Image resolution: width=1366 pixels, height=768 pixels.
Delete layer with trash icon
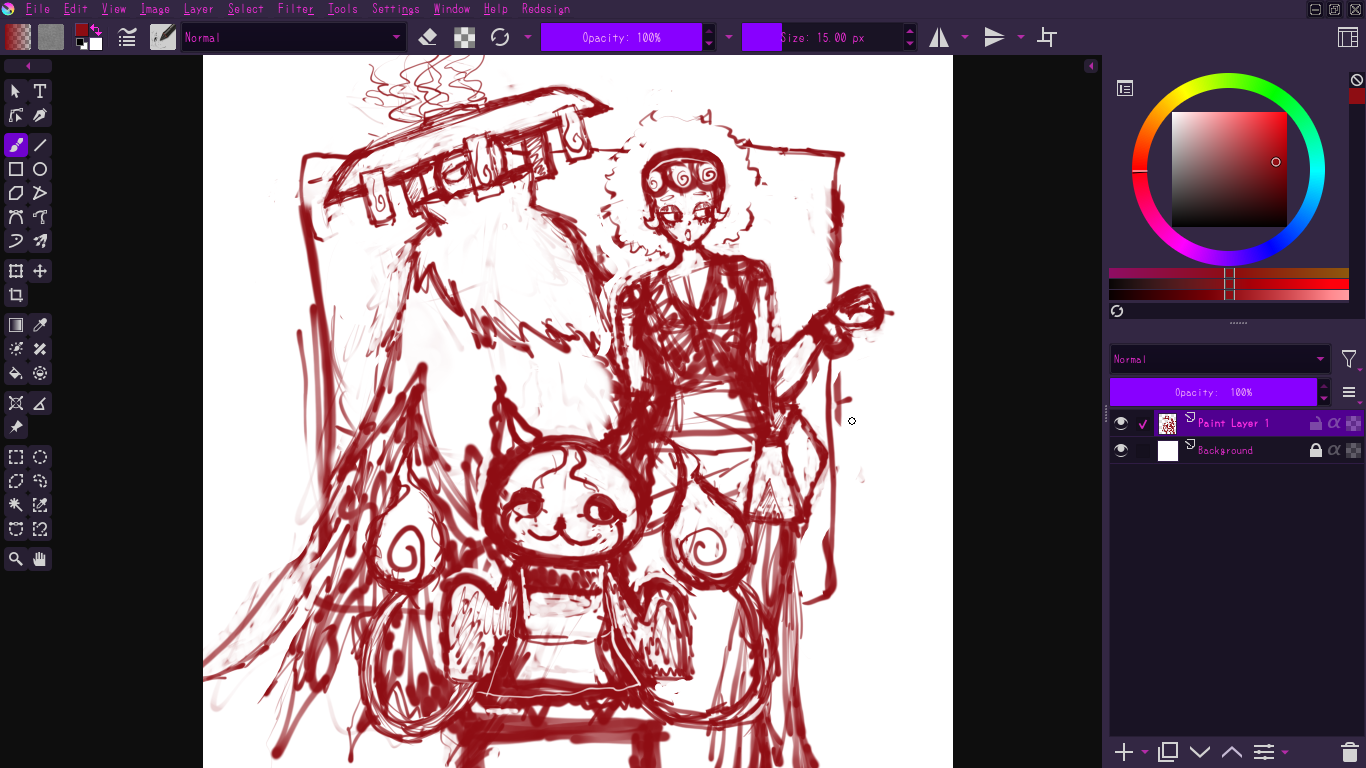pos(1349,752)
